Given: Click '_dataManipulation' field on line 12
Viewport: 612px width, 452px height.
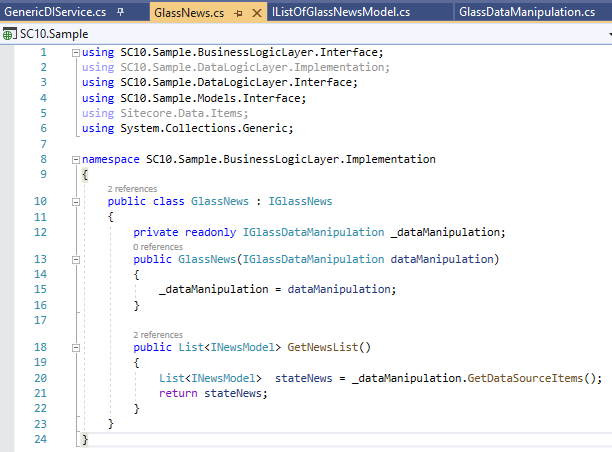Looking at the screenshot, I should click(x=445, y=232).
